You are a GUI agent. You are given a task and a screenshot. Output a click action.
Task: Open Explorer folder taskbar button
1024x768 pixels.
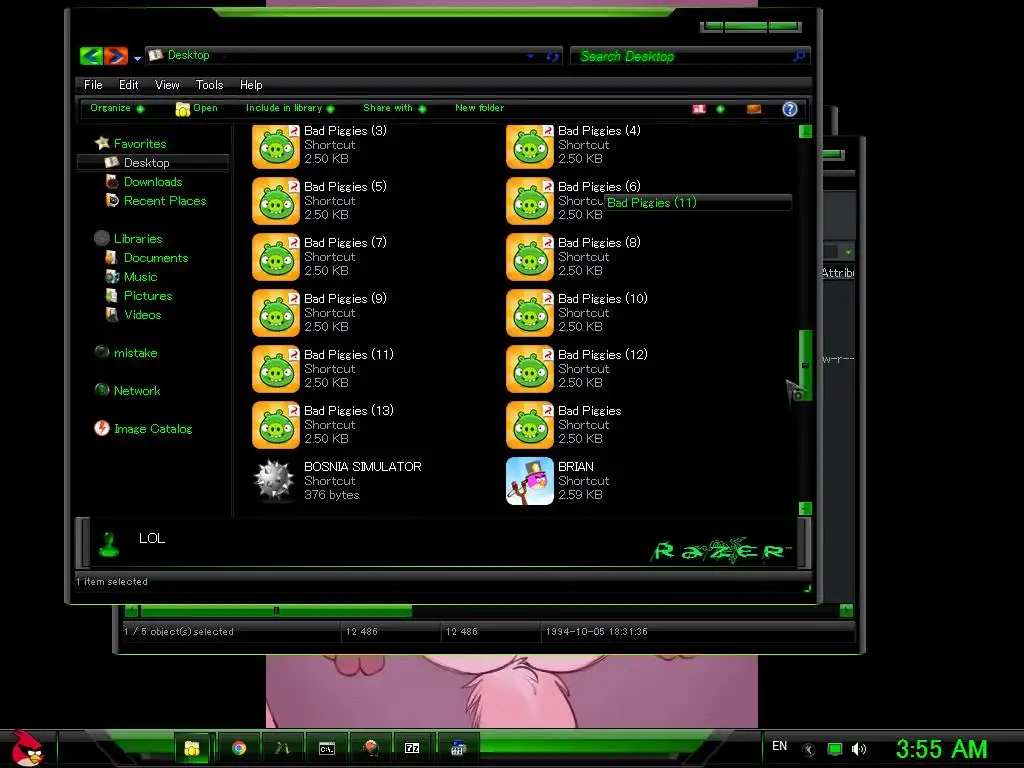point(191,748)
